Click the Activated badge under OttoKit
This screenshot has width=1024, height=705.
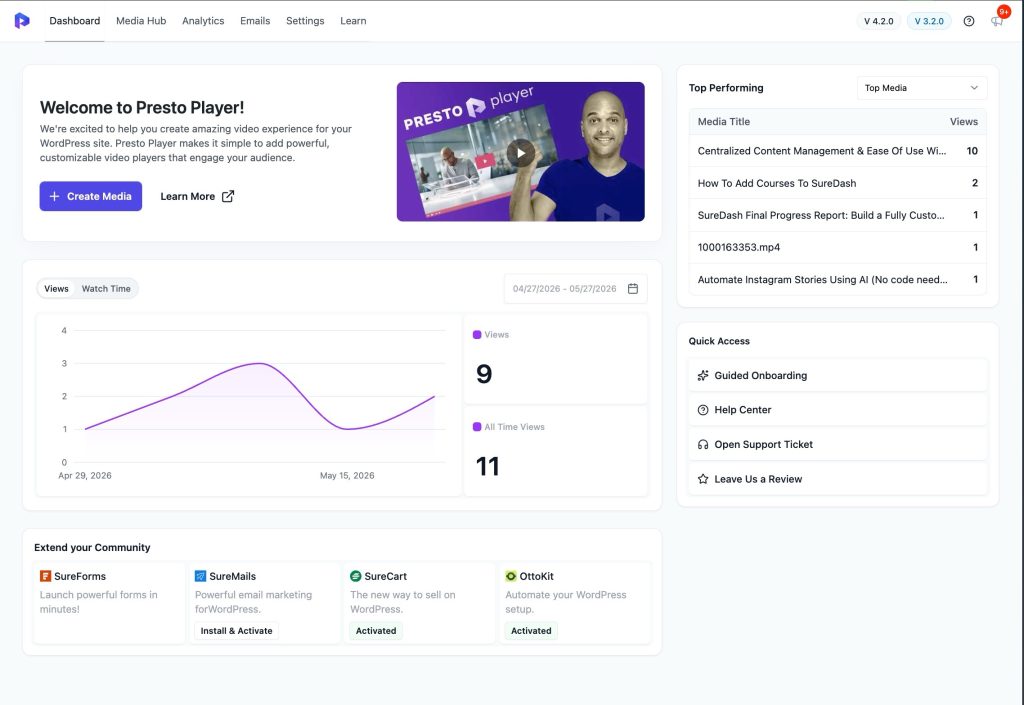(x=531, y=631)
